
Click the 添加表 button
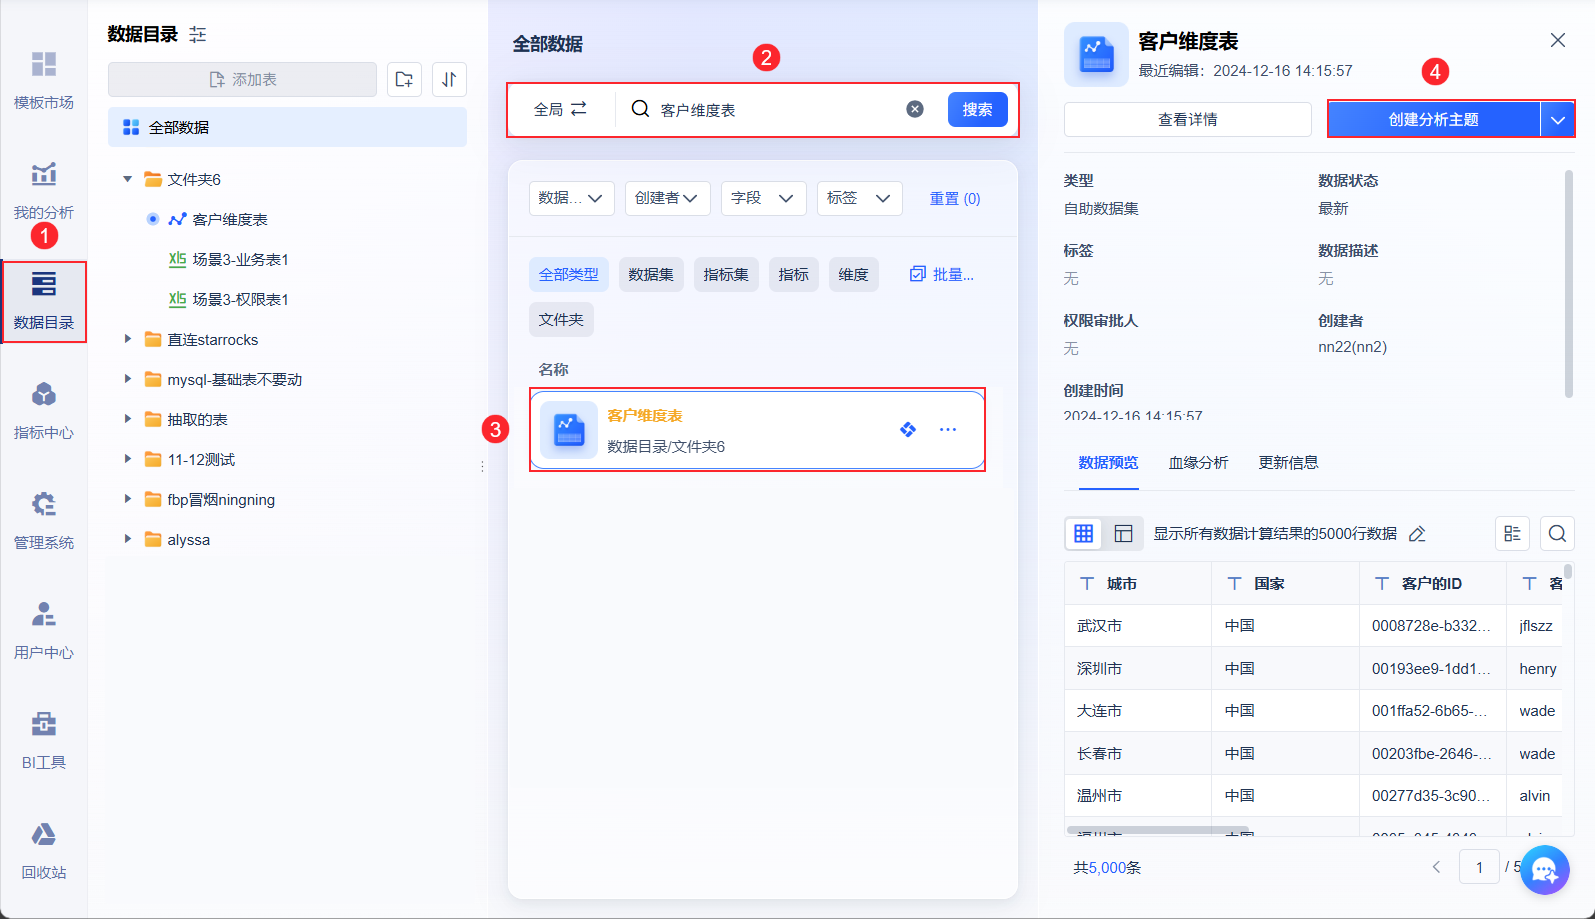[x=242, y=79]
